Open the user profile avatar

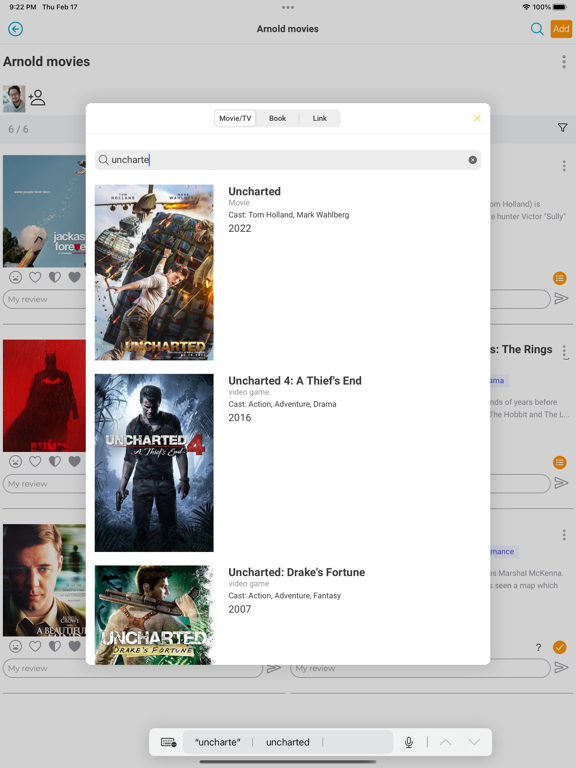14,98
